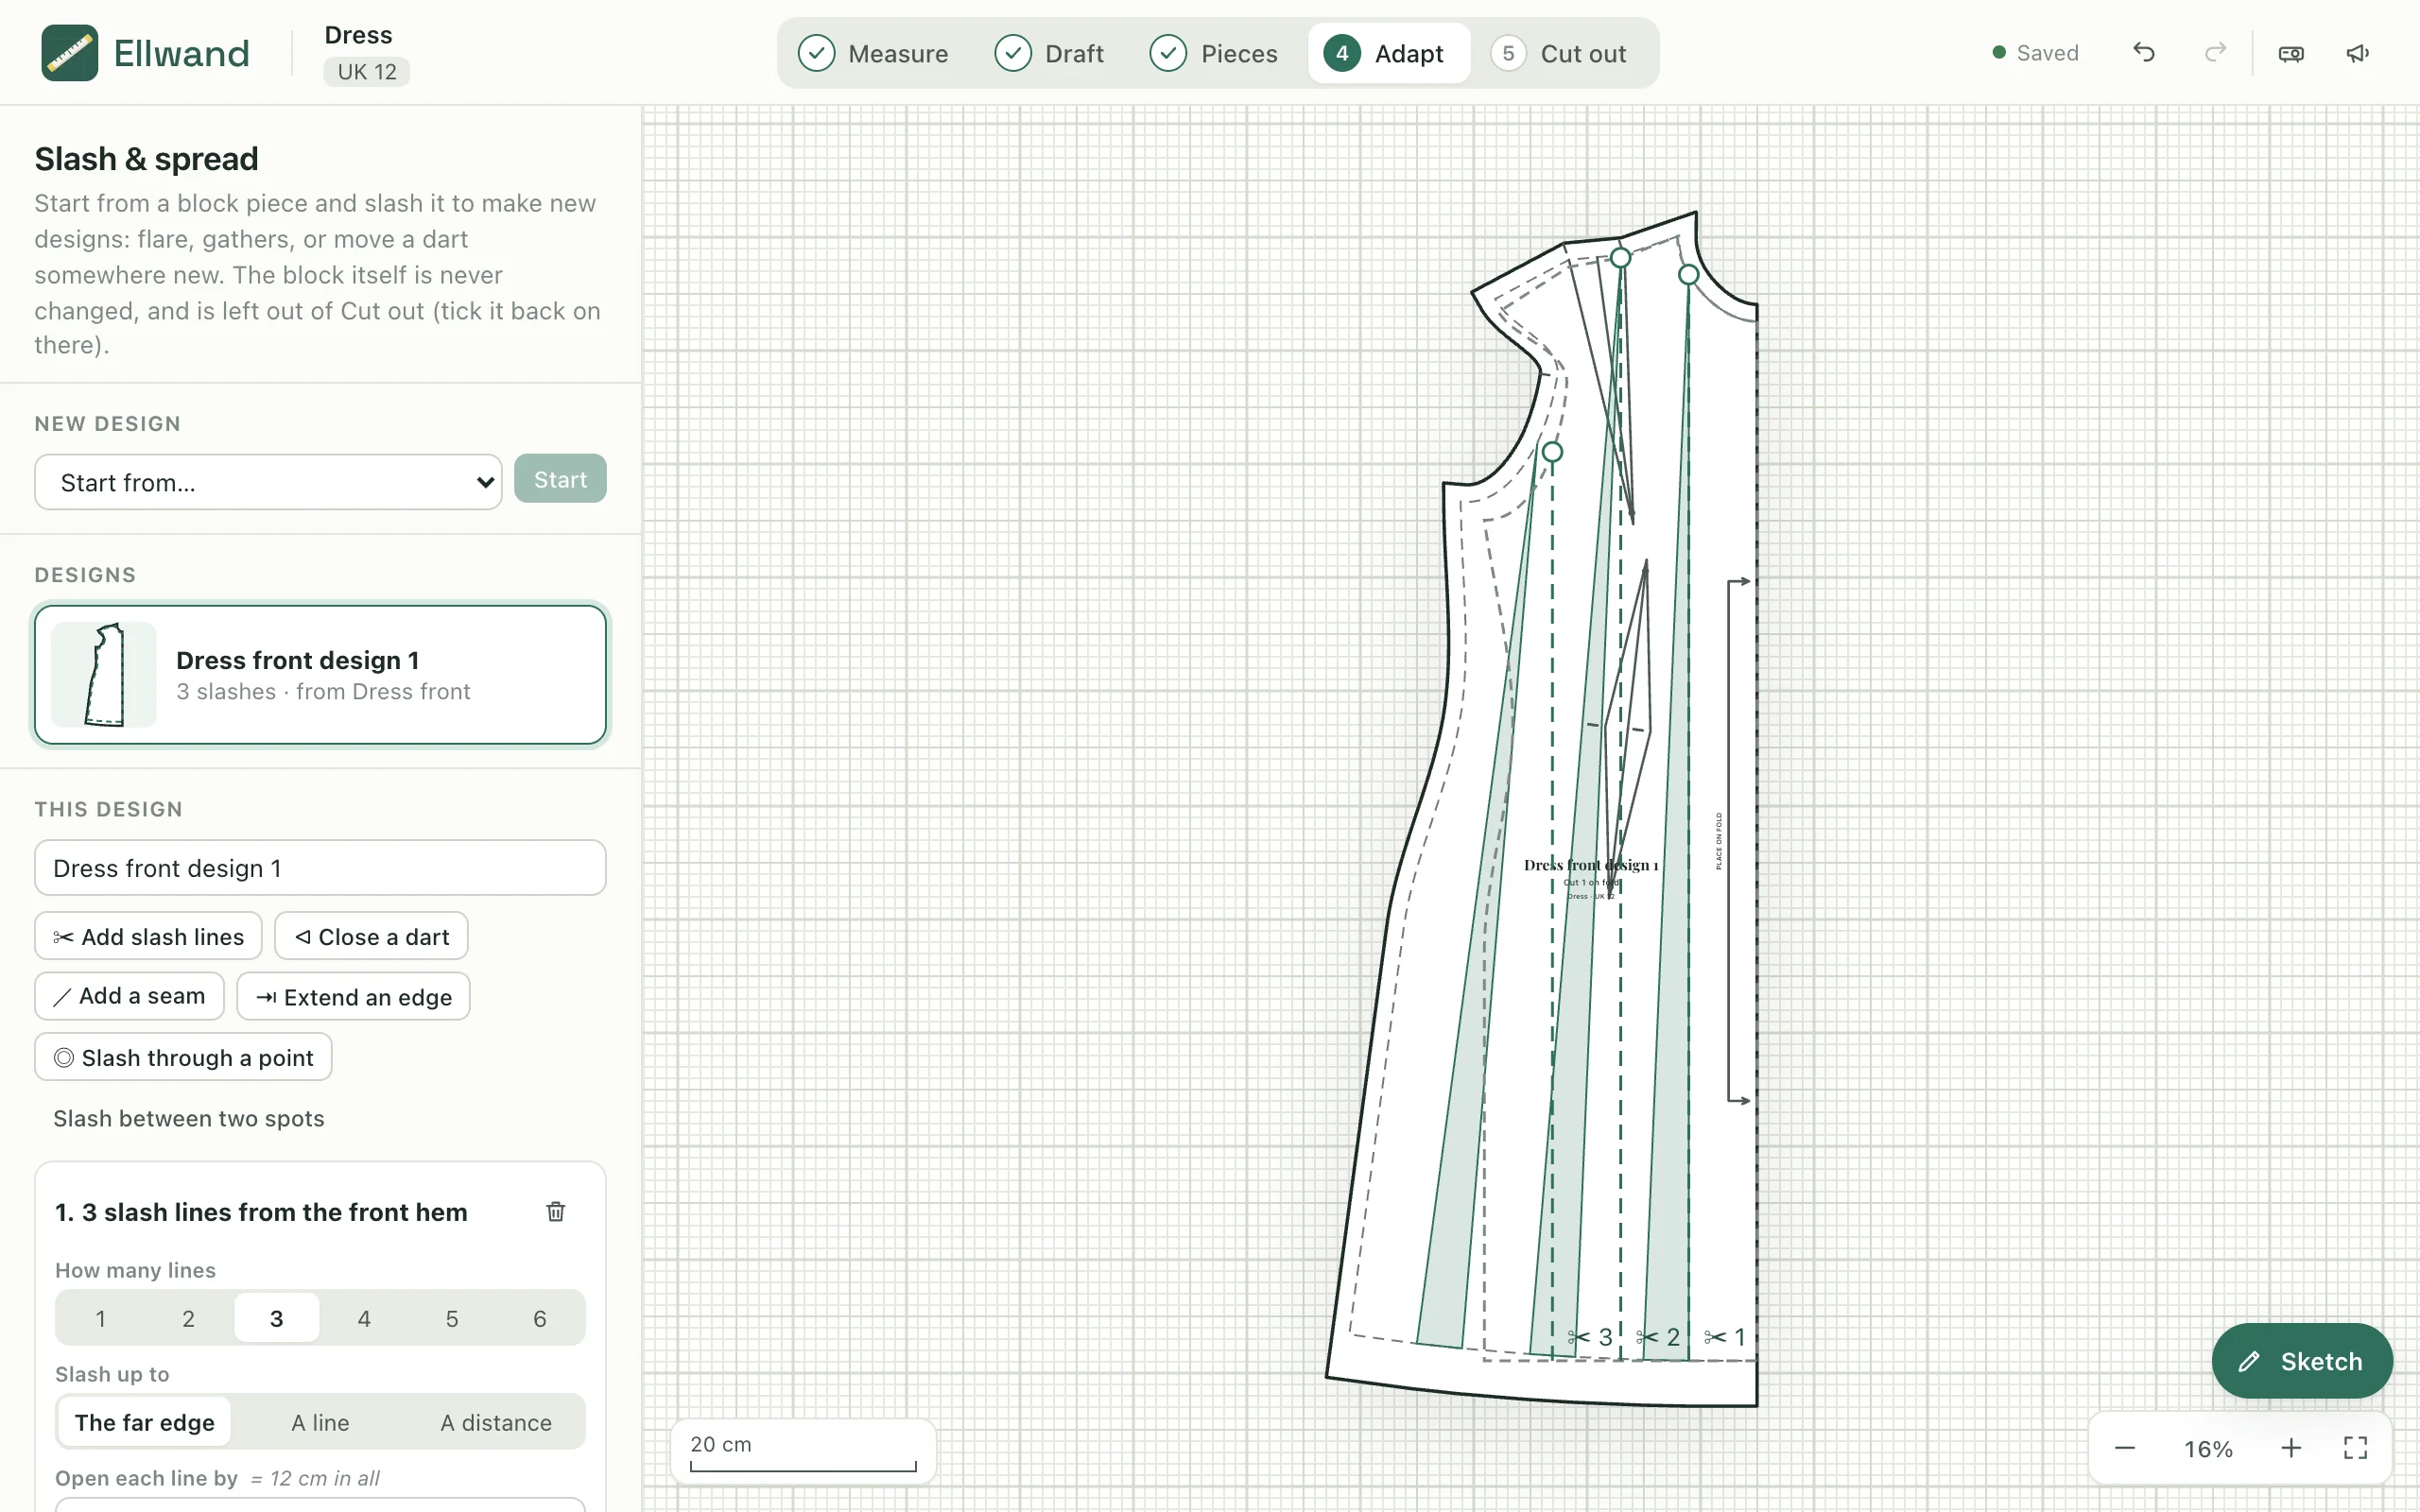2420x1512 pixels.
Task: Click the megaphone announcements icon
Action: pyautogui.click(x=2357, y=53)
